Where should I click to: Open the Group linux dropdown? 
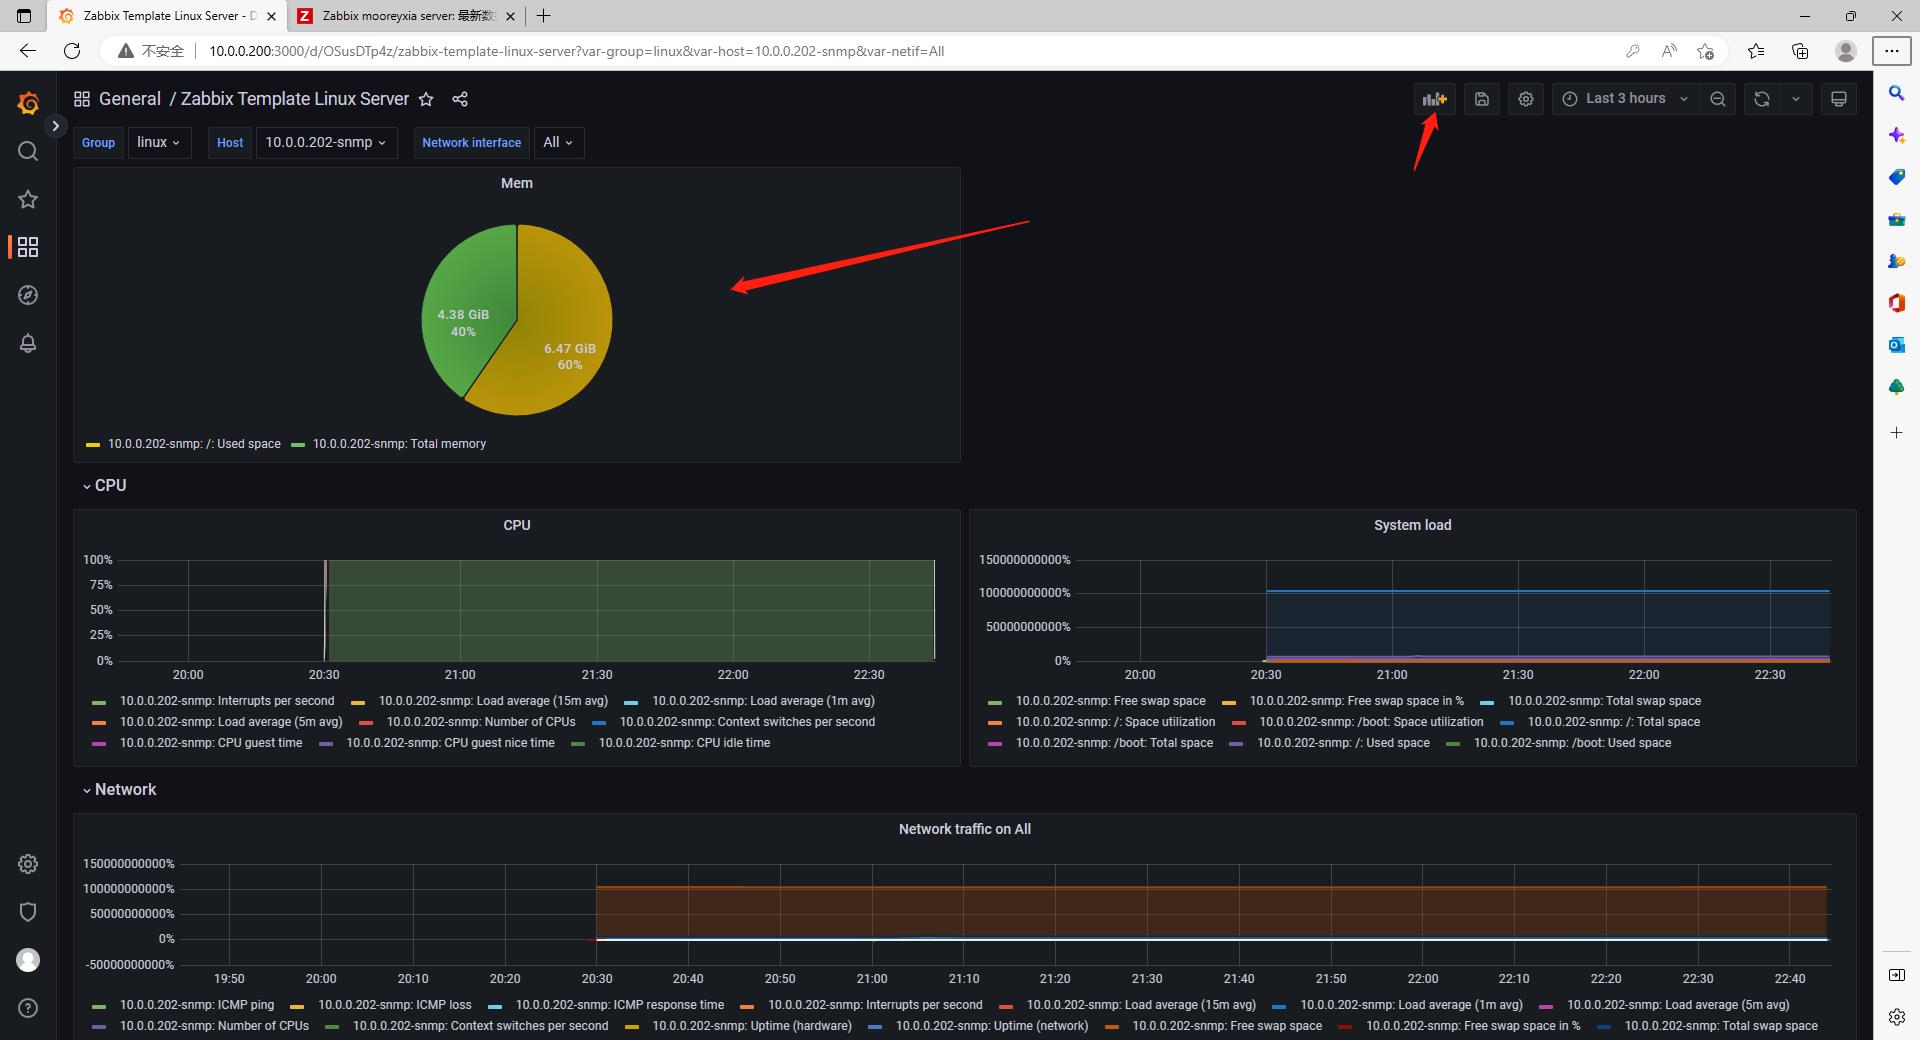(159, 142)
